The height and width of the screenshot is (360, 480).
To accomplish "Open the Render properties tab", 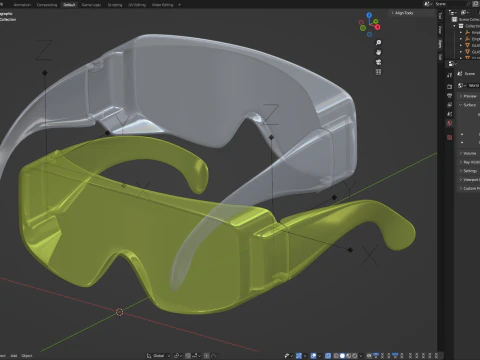I will tap(449, 87).
